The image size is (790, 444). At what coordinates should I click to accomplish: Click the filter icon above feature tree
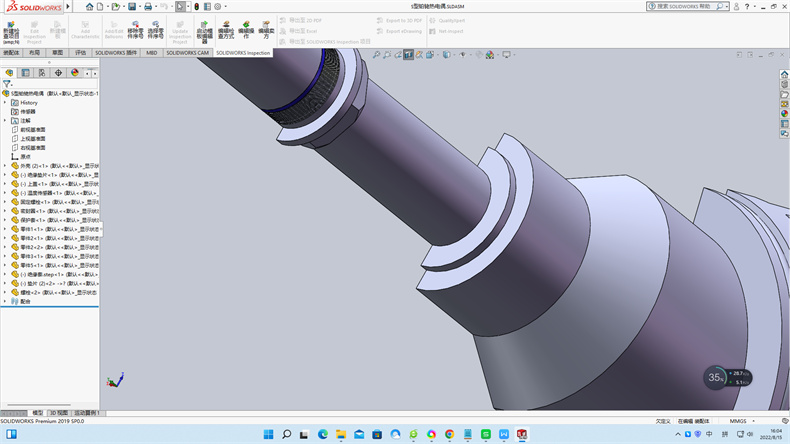[7, 84]
